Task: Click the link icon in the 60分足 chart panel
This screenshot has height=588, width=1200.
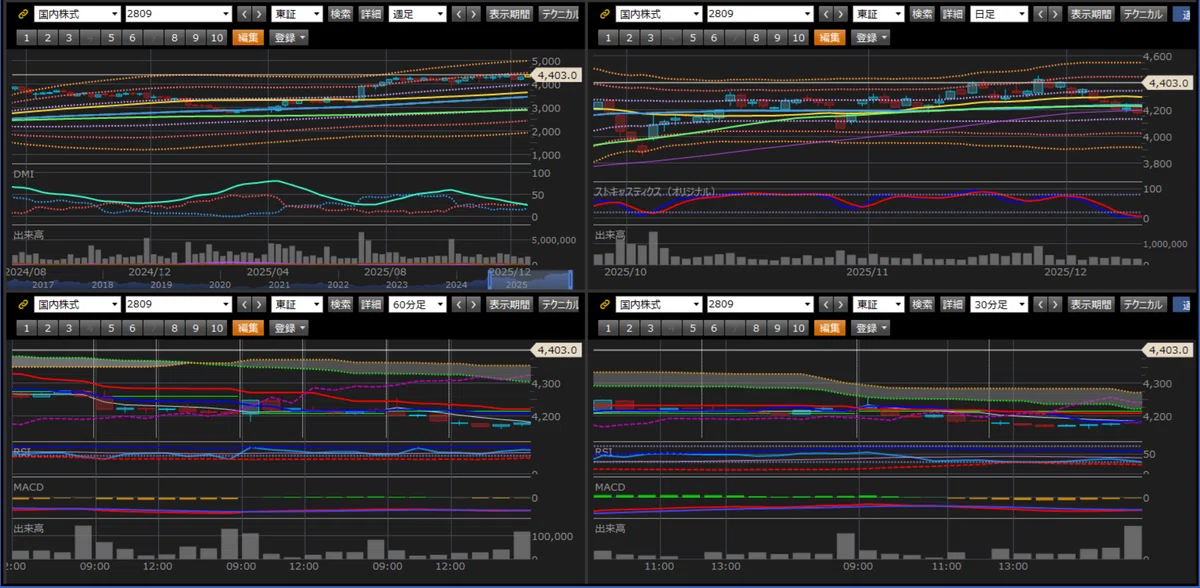Action: [21, 304]
